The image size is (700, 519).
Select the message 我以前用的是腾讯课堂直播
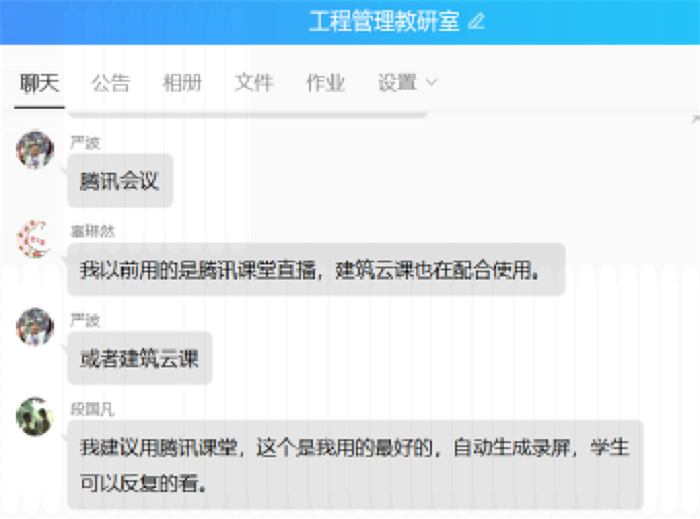pos(317,270)
